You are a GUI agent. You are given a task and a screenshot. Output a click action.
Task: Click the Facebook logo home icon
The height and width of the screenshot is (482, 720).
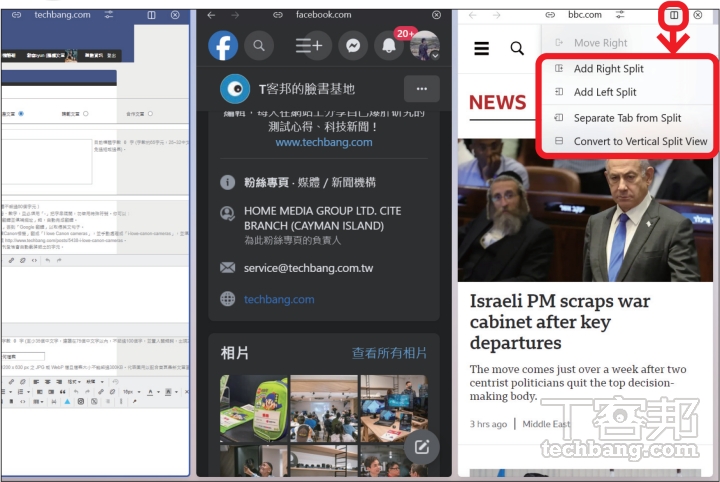point(223,46)
